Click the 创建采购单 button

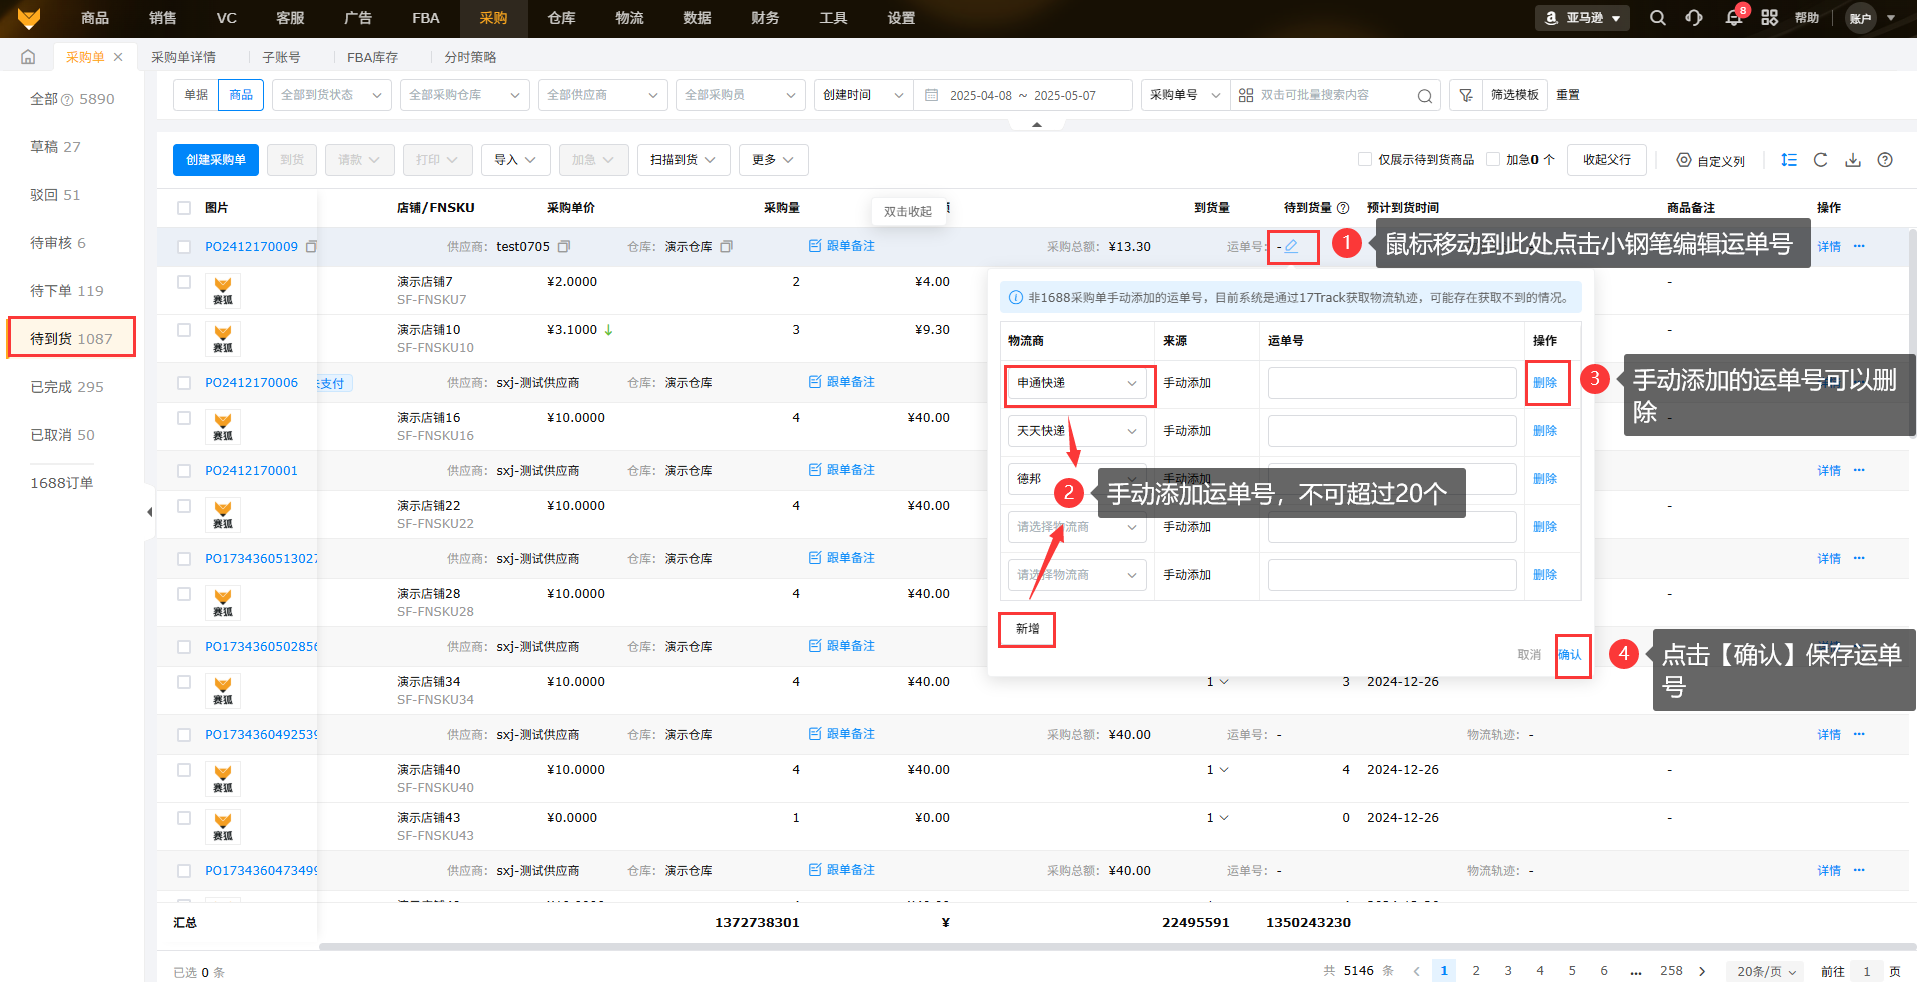[215, 160]
